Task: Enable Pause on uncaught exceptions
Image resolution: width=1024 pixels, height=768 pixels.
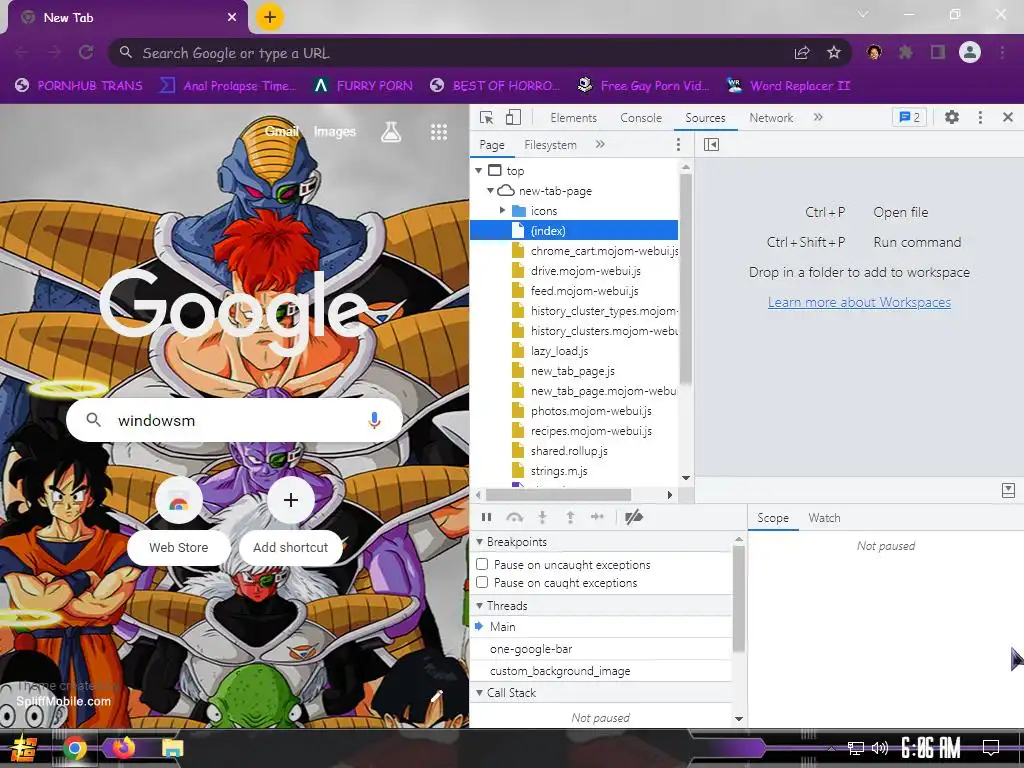Action: click(482, 564)
